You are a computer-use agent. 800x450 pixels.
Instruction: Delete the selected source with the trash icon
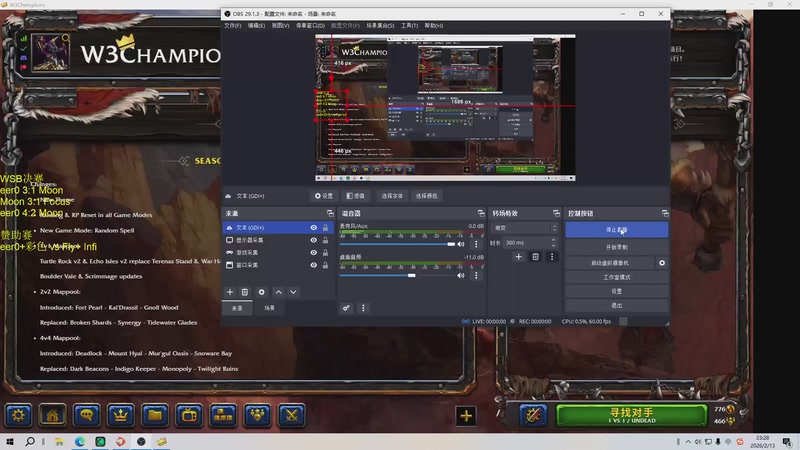click(245, 292)
